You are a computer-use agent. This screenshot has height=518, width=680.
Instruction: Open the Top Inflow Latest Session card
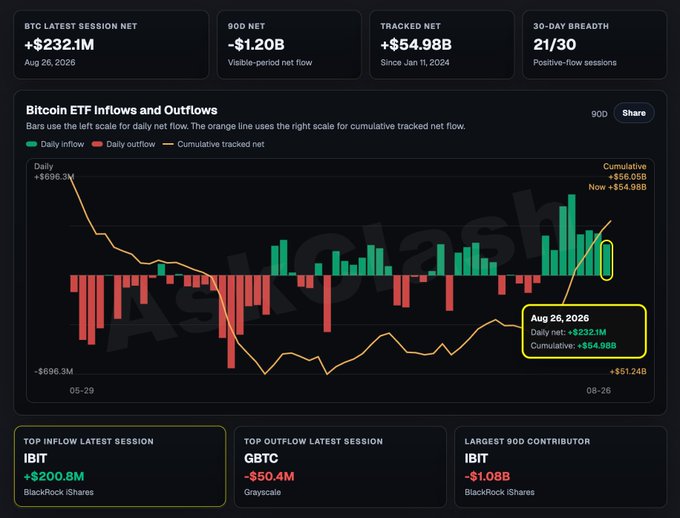[120, 466]
